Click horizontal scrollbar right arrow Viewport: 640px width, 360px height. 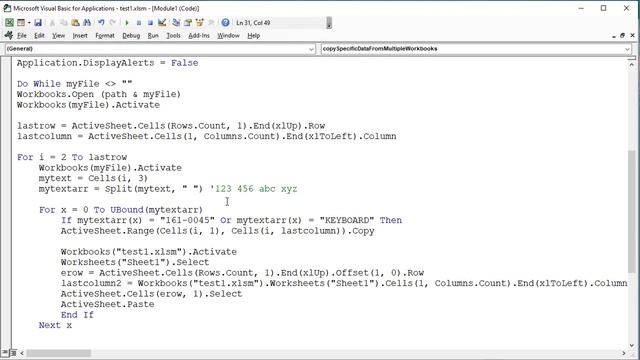click(624, 353)
